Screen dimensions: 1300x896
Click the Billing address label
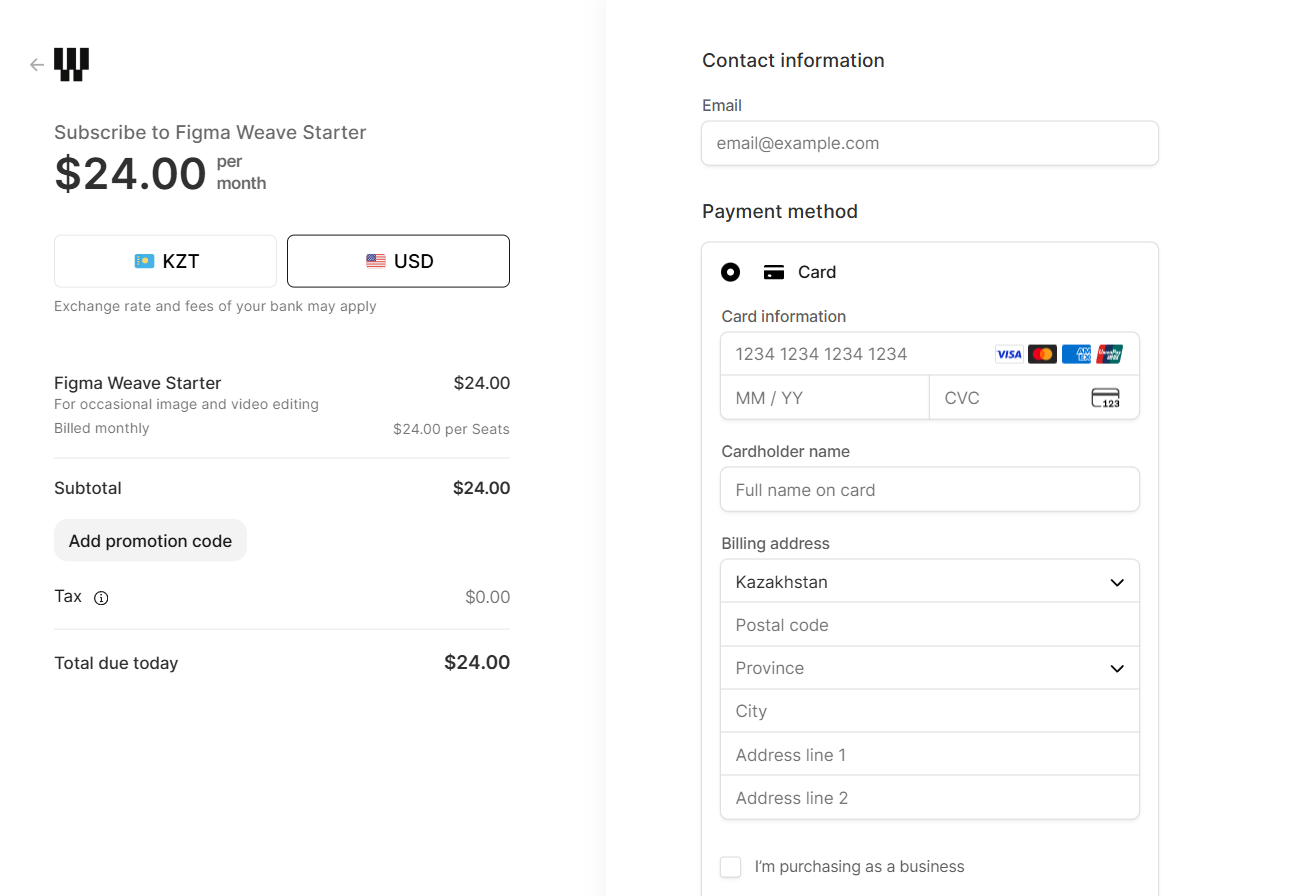(776, 543)
